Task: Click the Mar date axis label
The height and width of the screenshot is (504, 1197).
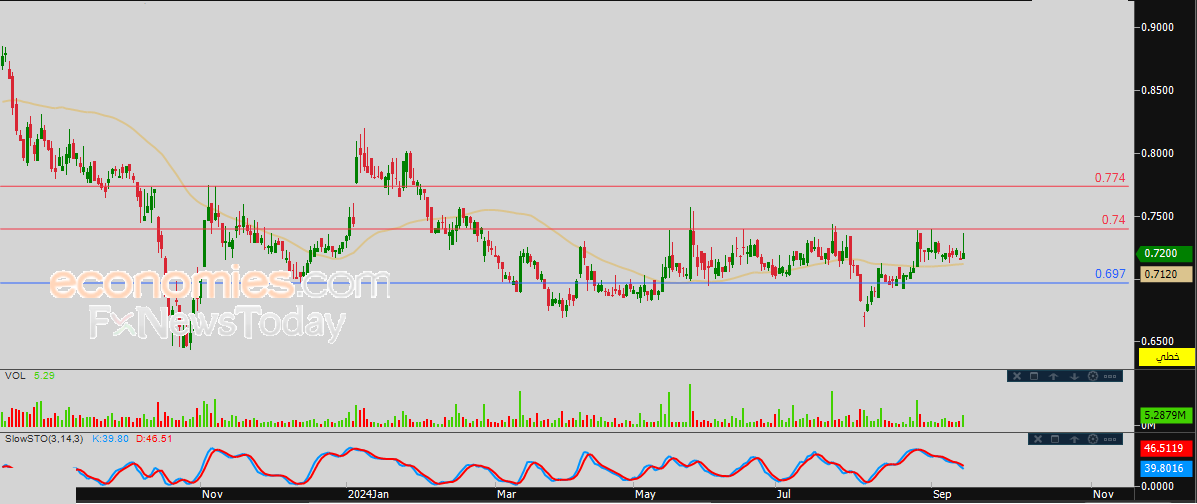Action: point(507,495)
